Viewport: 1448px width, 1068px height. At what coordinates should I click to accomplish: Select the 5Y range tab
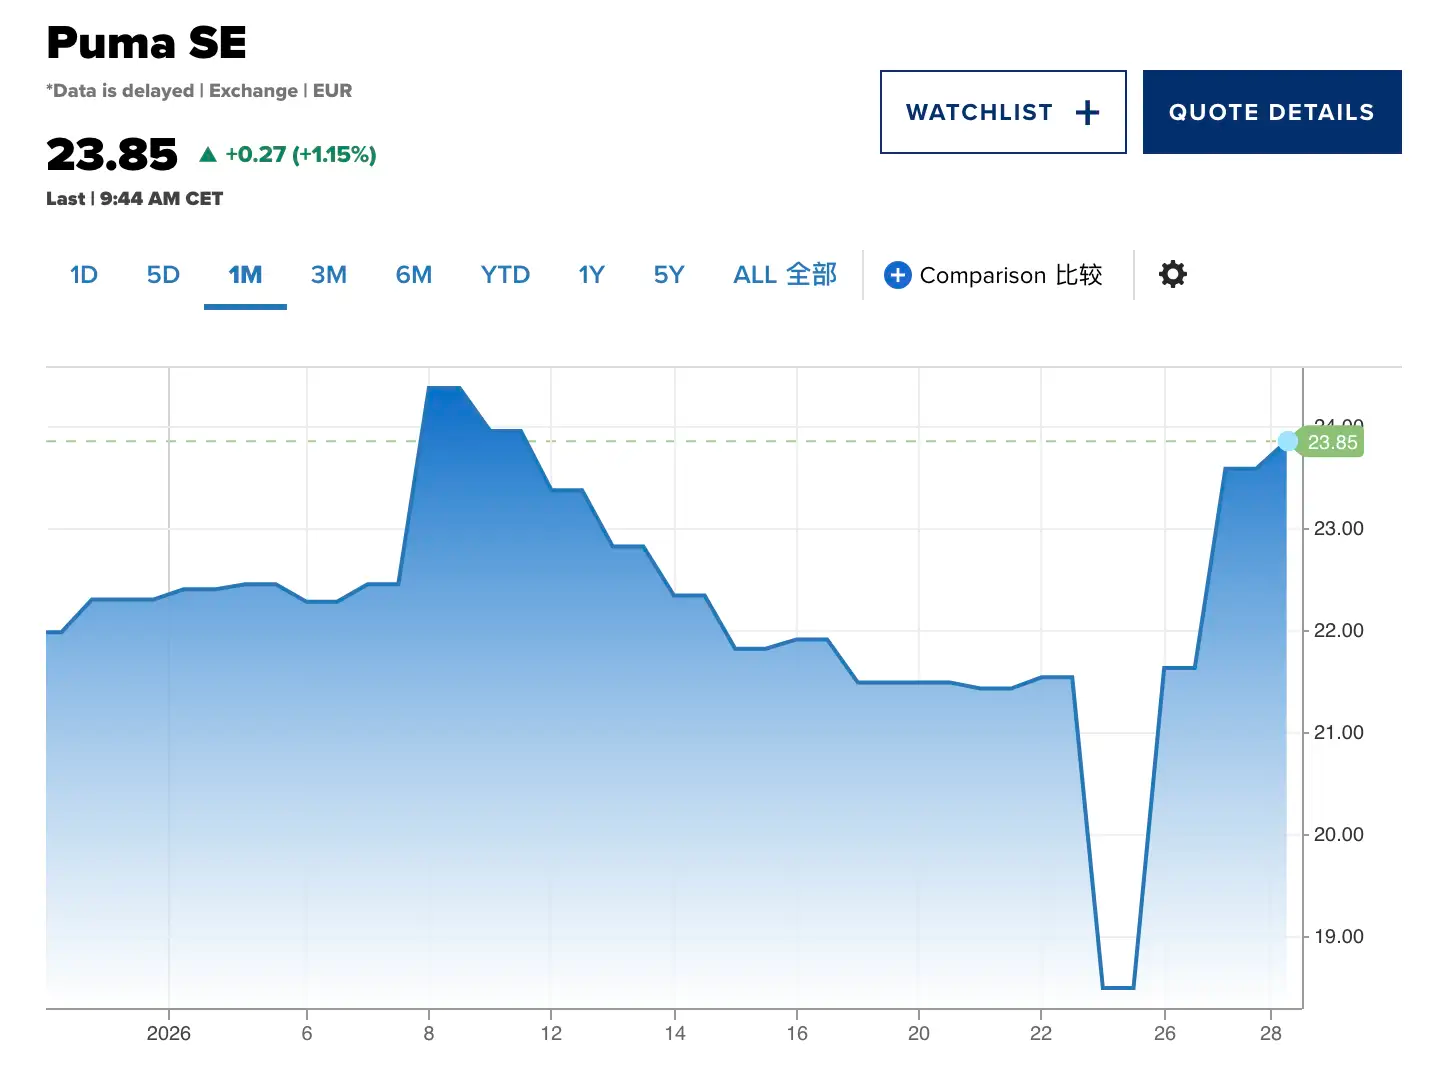click(668, 275)
